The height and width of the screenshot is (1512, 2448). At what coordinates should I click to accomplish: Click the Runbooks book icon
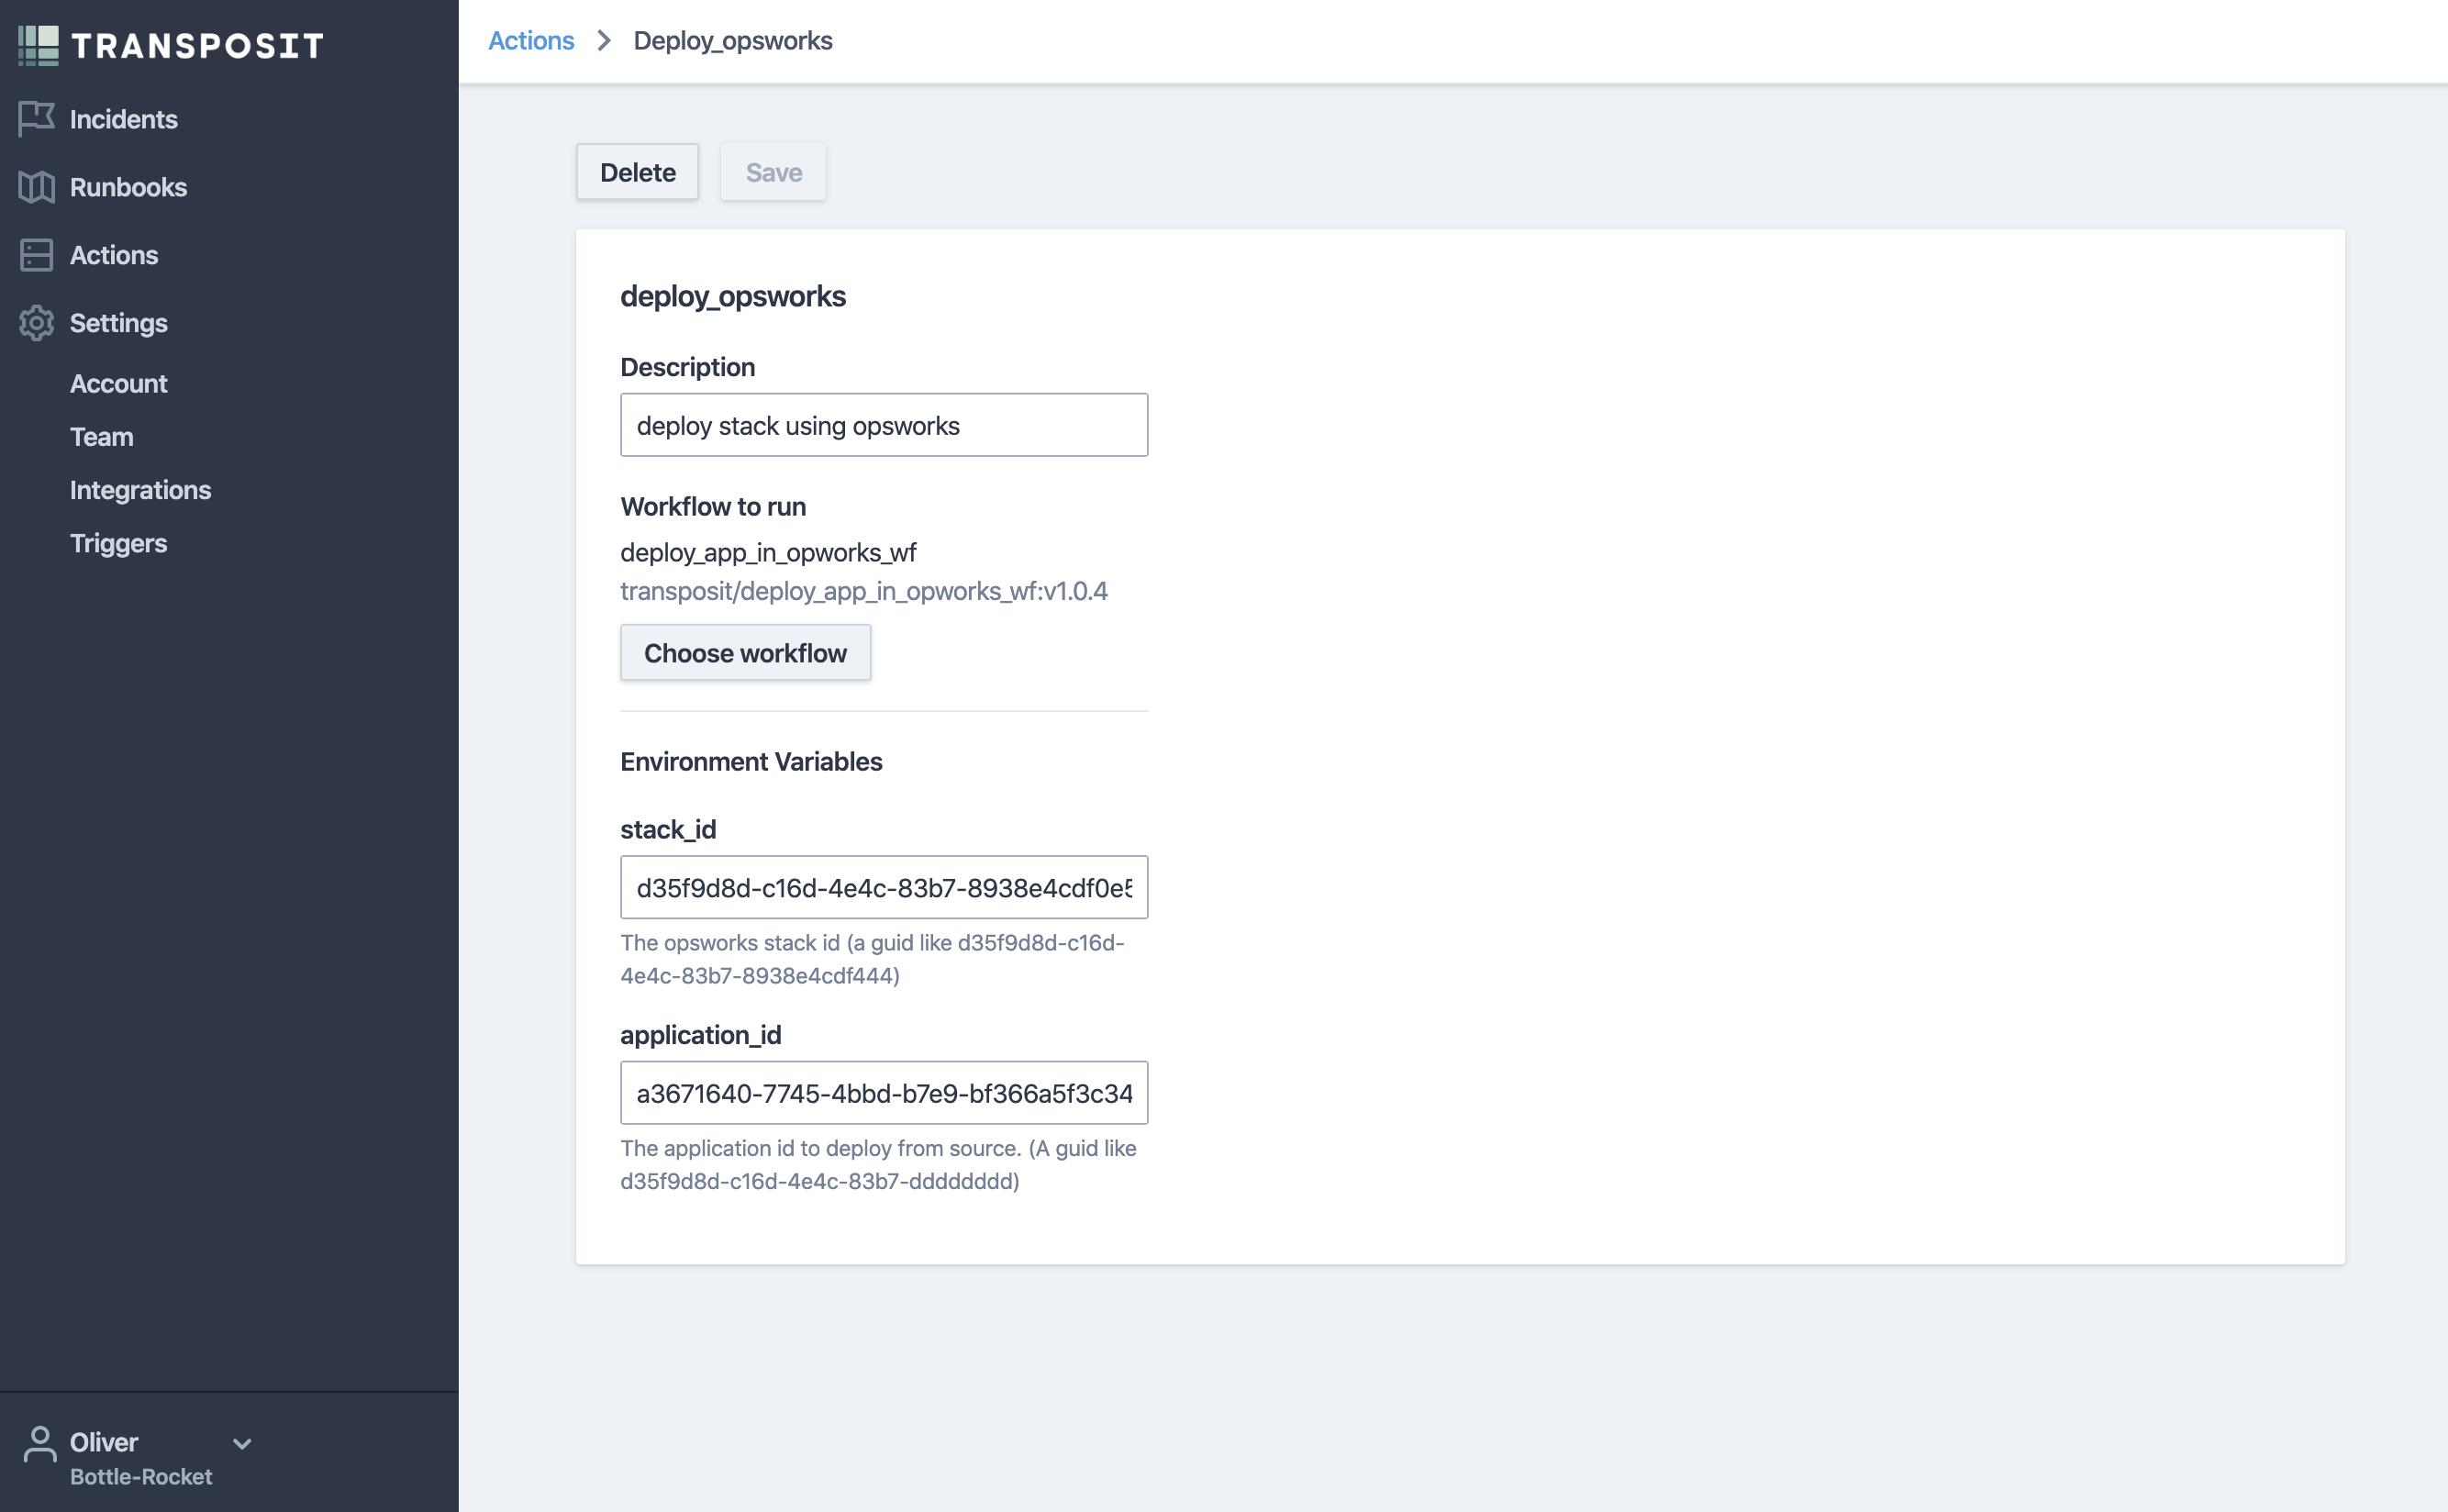[x=36, y=187]
